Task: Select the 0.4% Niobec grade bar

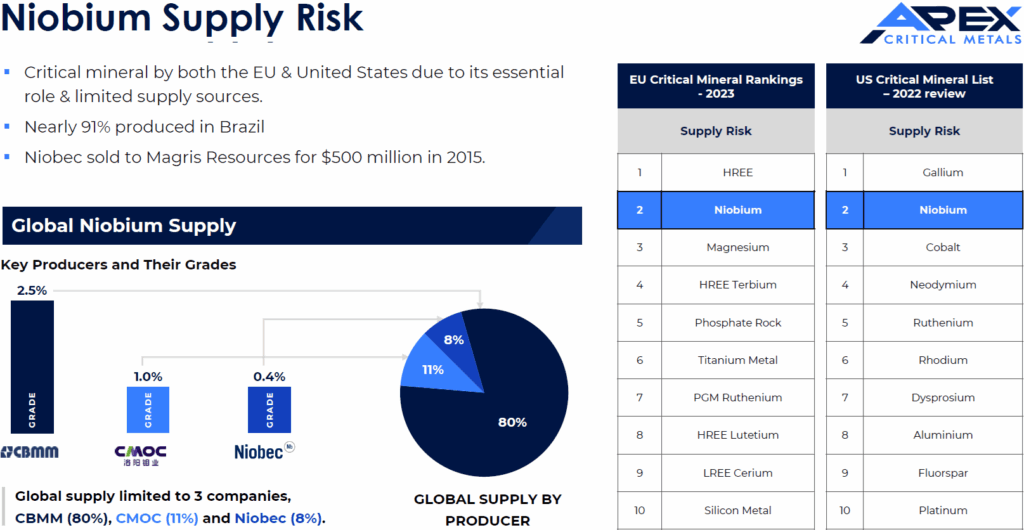Action: pos(268,410)
